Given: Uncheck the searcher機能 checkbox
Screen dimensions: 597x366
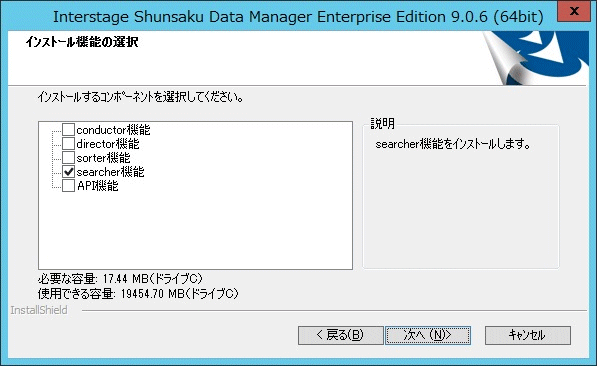Looking at the screenshot, I should pos(68,172).
